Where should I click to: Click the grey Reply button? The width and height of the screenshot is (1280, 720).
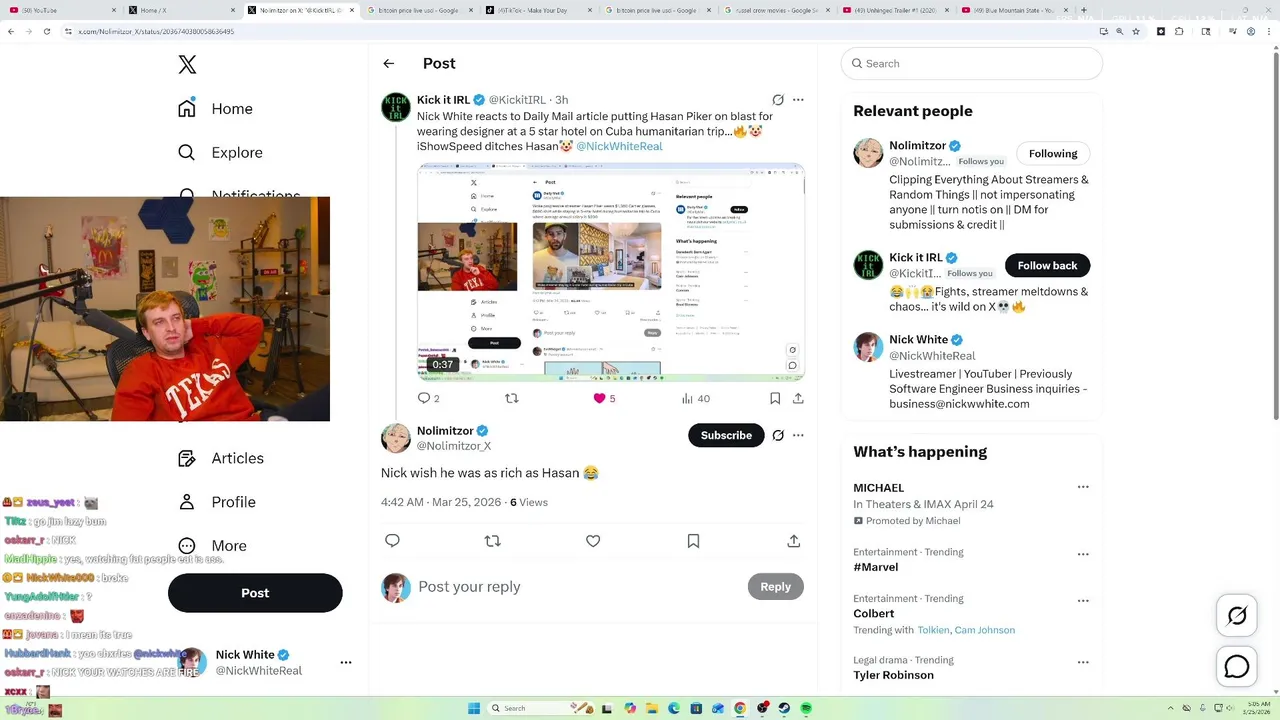coord(775,587)
